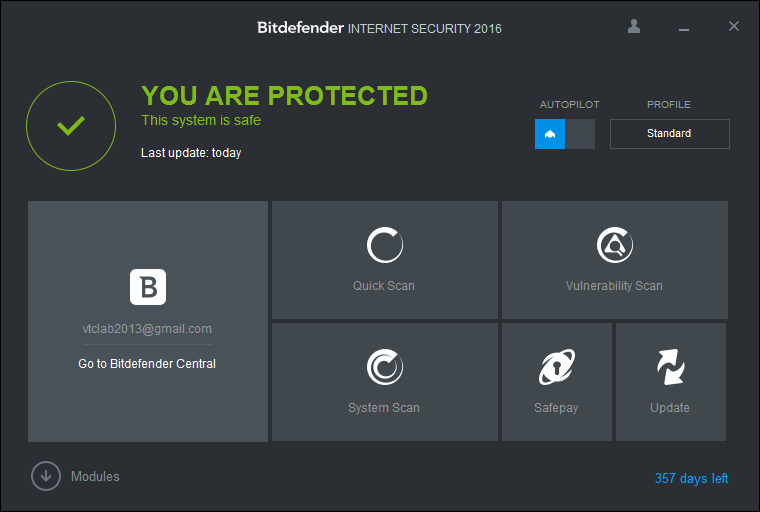Launch the Vulnerability Scan icon
Viewport: 760px width, 512px height.
pyautogui.click(x=614, y=245)
